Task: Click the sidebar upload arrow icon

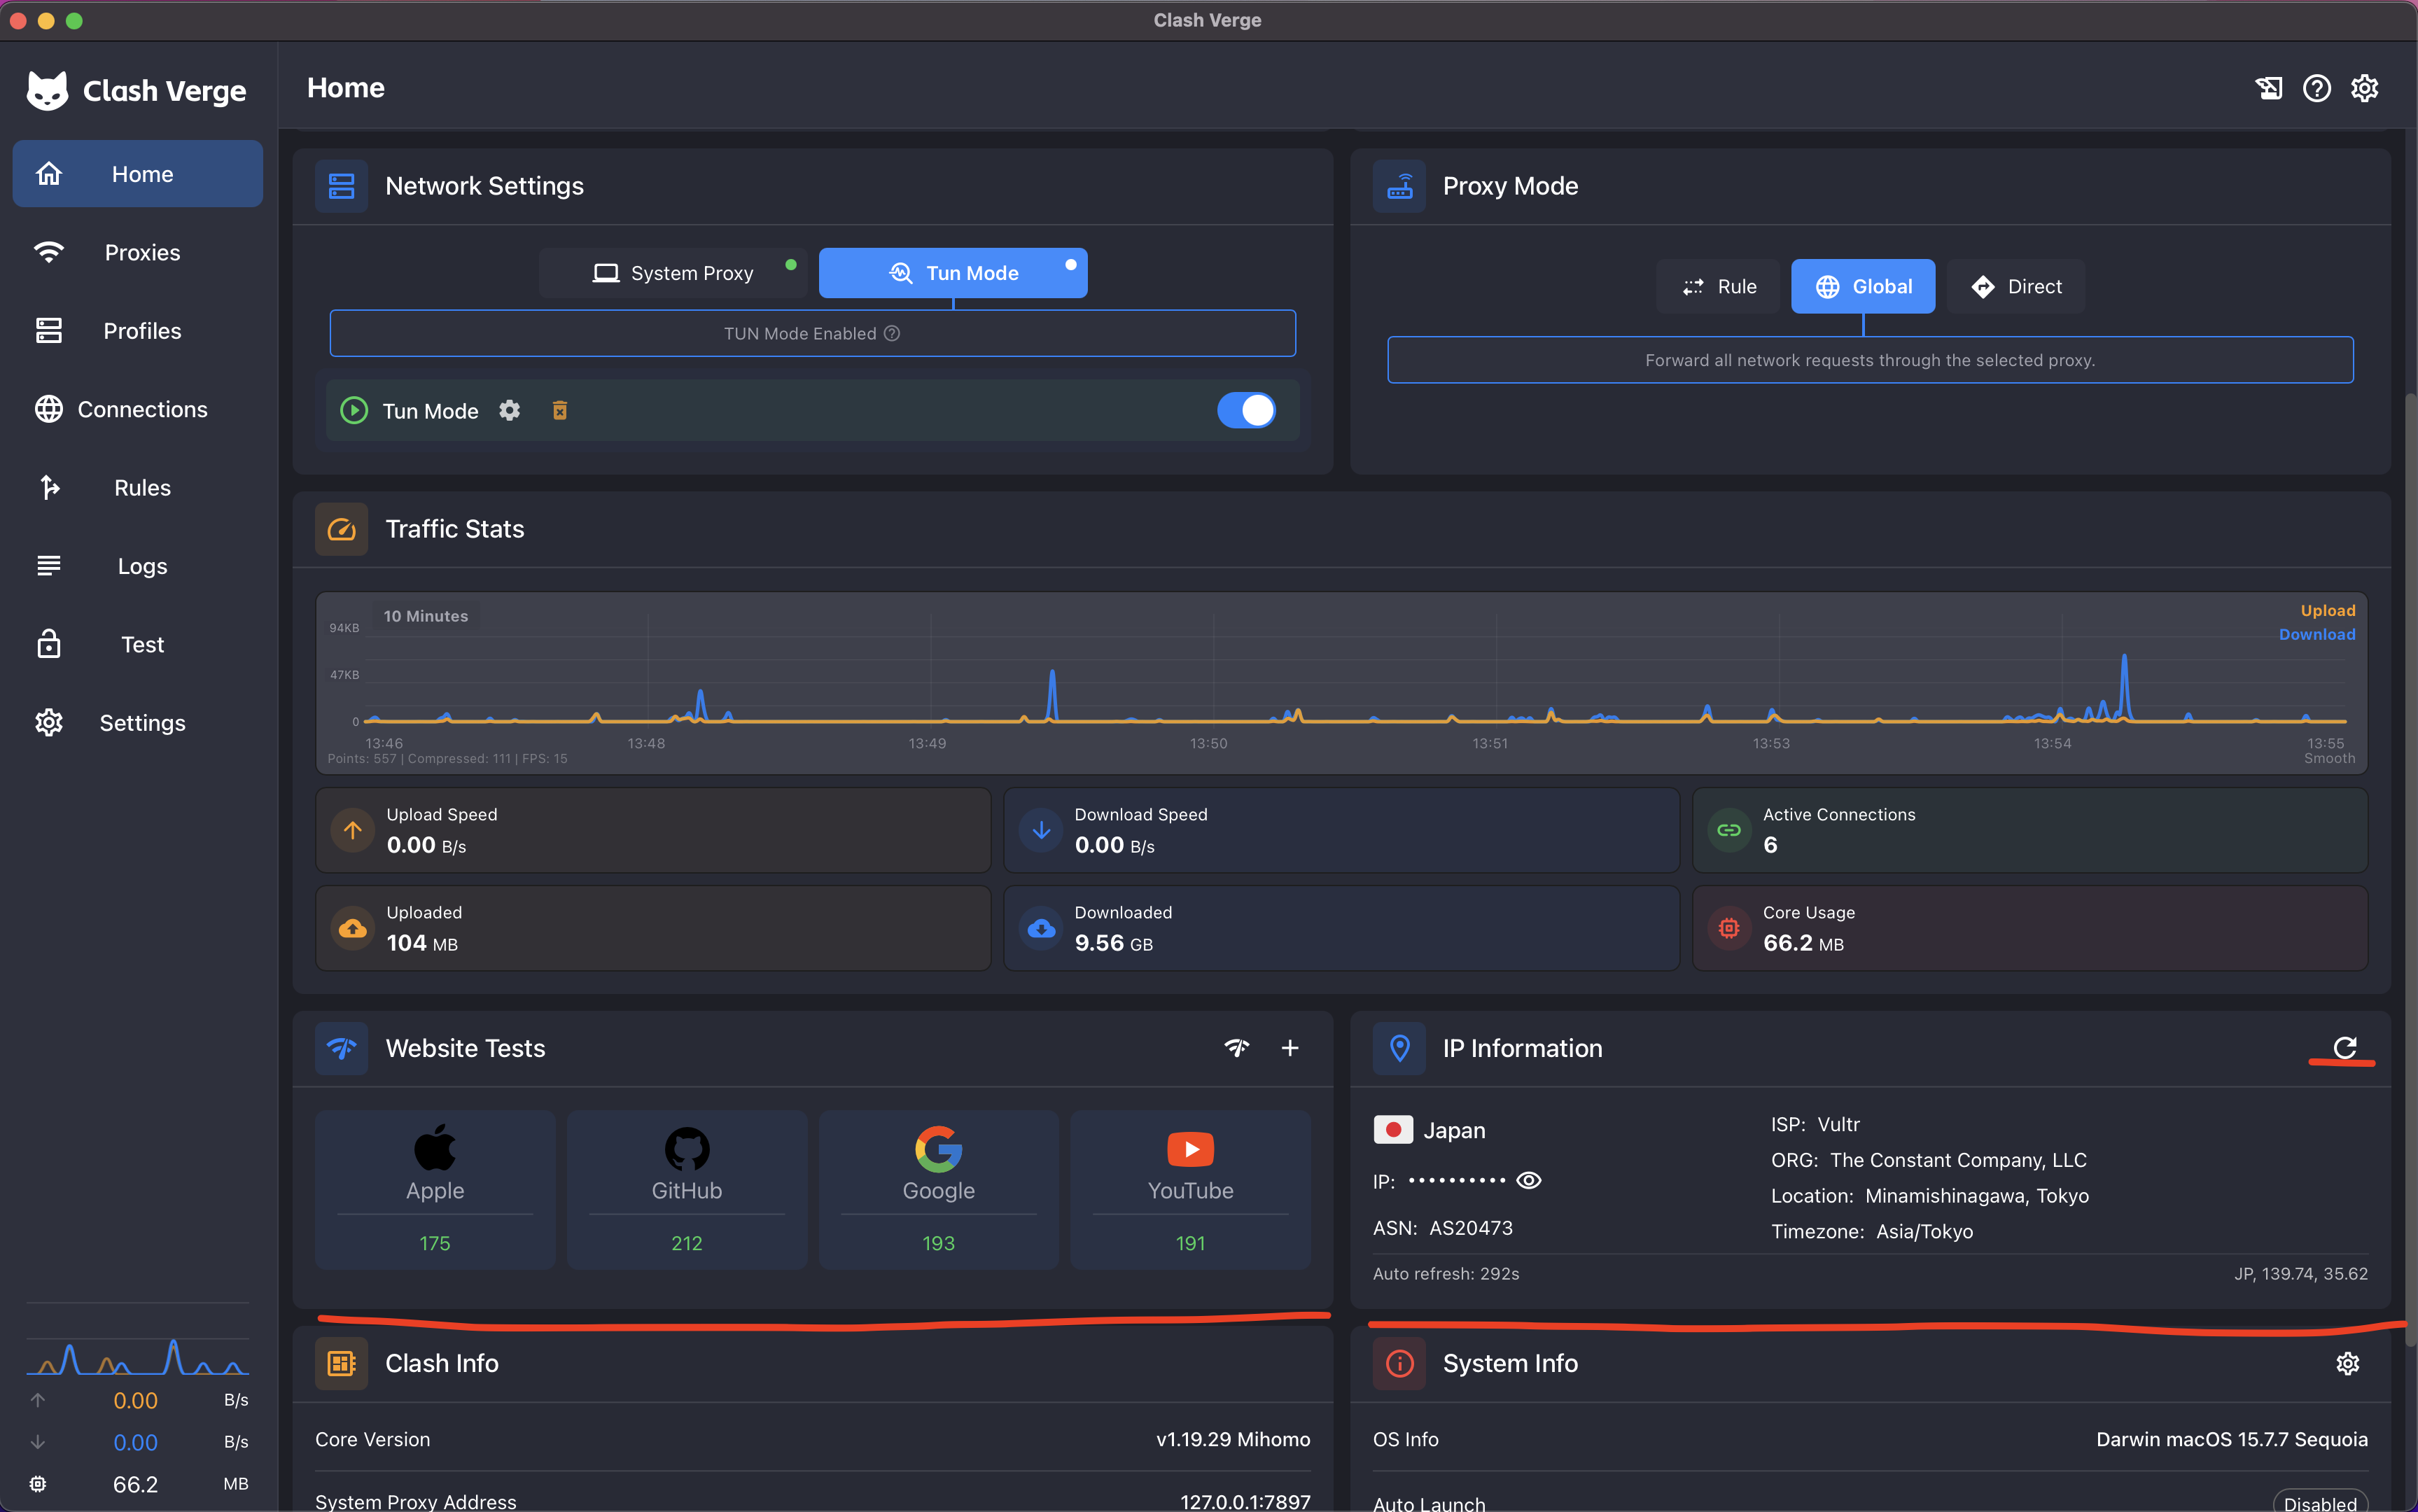Action: coord(37,1400)
